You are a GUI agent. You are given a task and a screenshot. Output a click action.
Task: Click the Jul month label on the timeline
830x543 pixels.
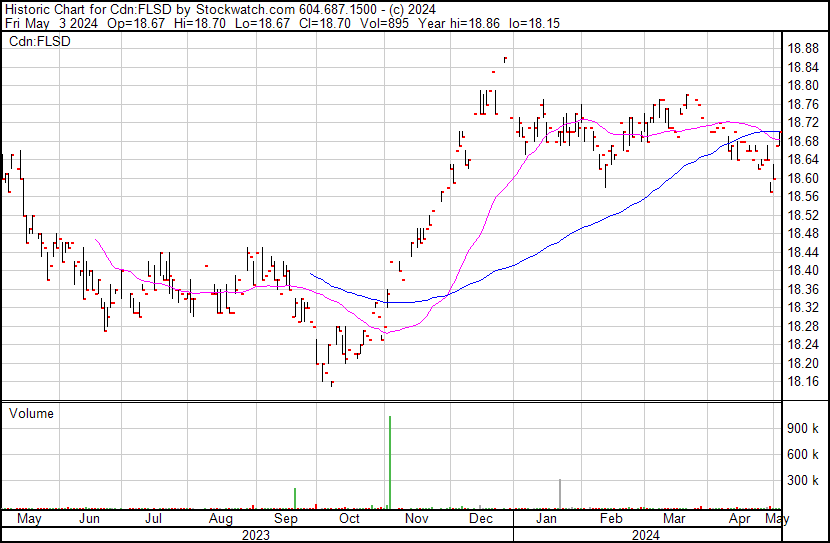[154, 520]
